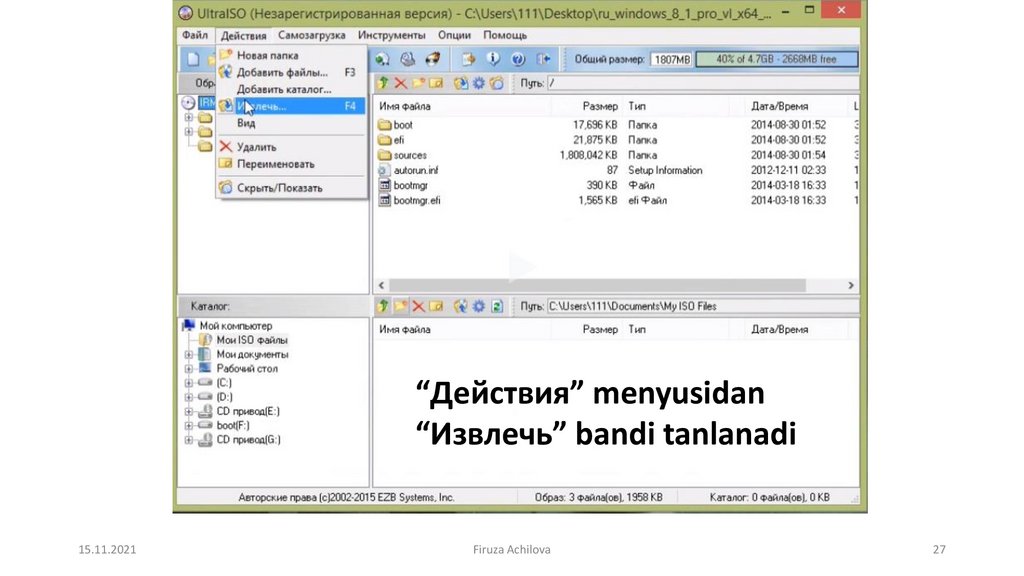
Task: Click the 1807MB total size field
Action: pos(671,59)
